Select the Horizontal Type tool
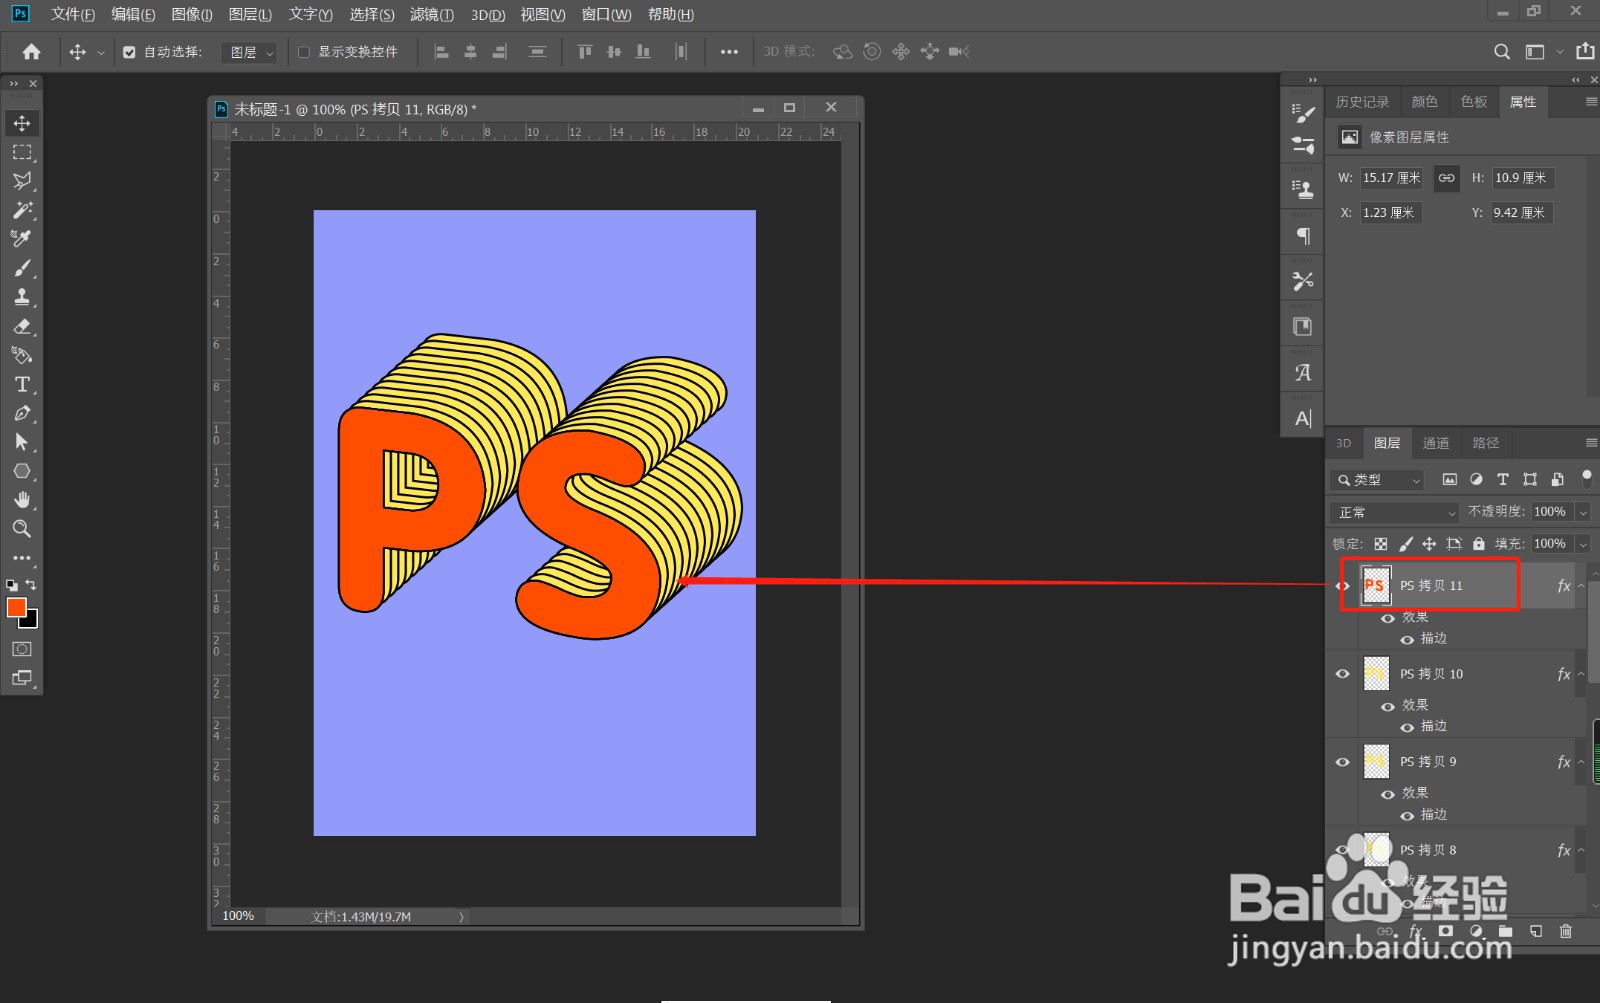The height and width of the screenshot is (1003, 1600). click(22, 384)
